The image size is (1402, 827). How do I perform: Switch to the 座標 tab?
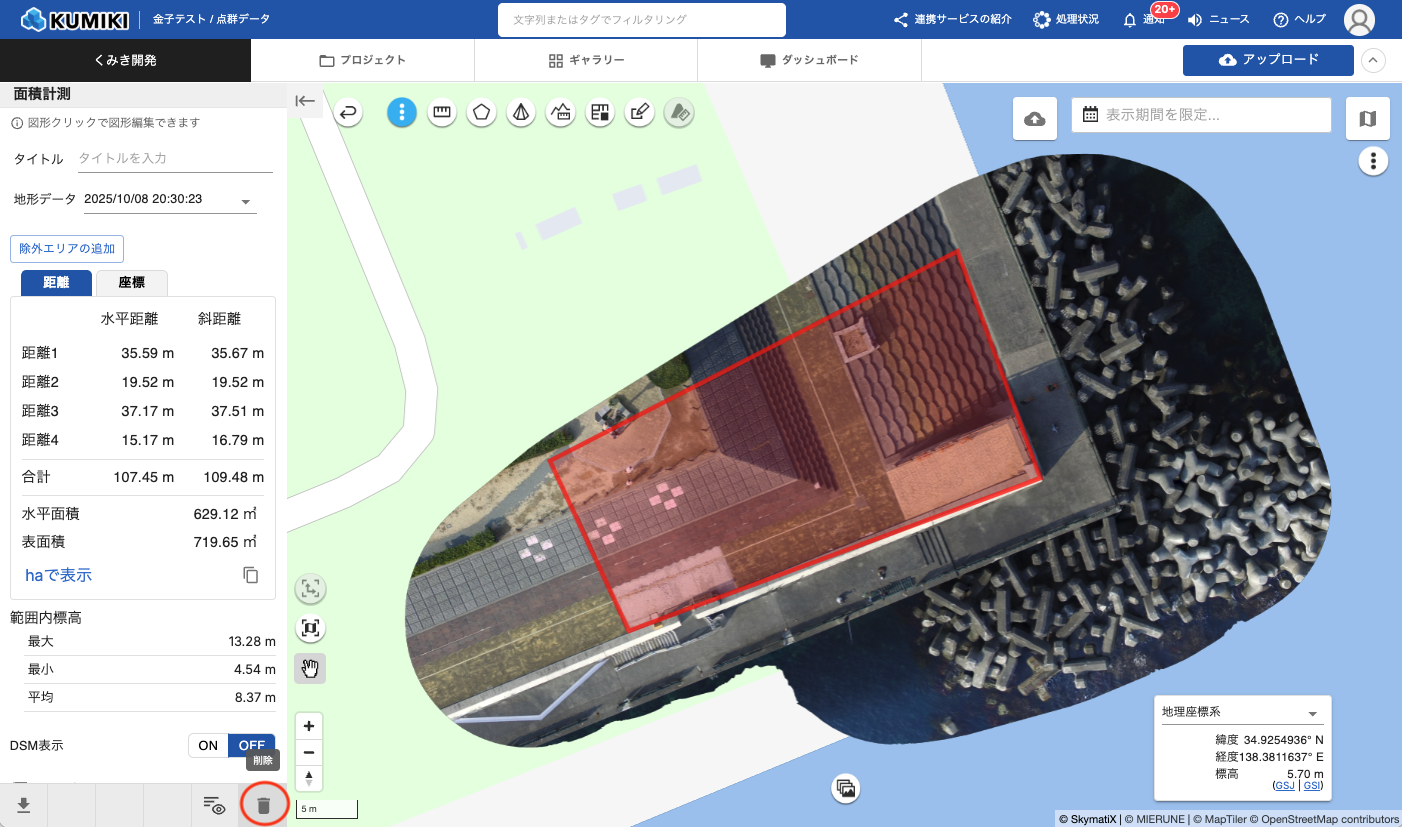coord(131,283)
